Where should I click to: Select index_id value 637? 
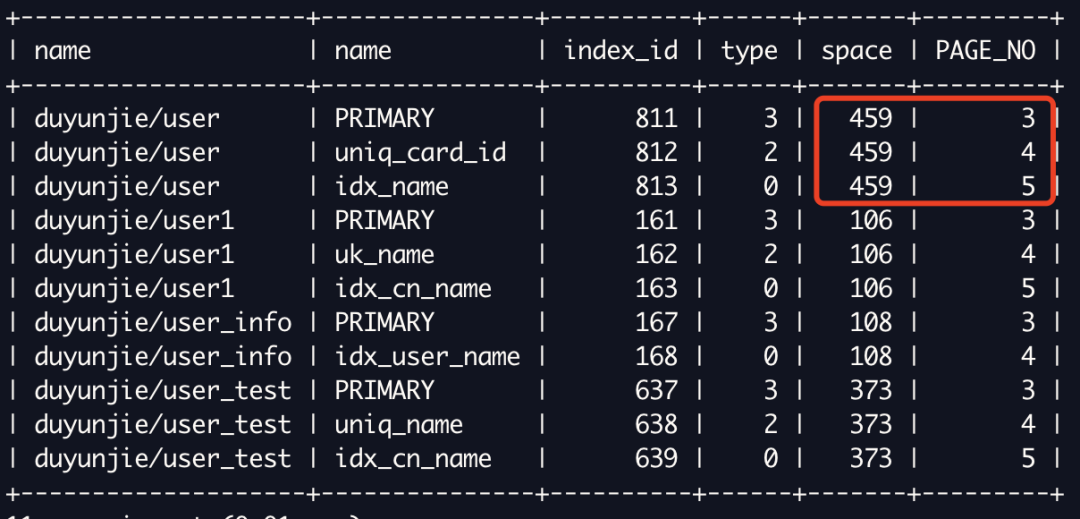click(x=656, y=391)
